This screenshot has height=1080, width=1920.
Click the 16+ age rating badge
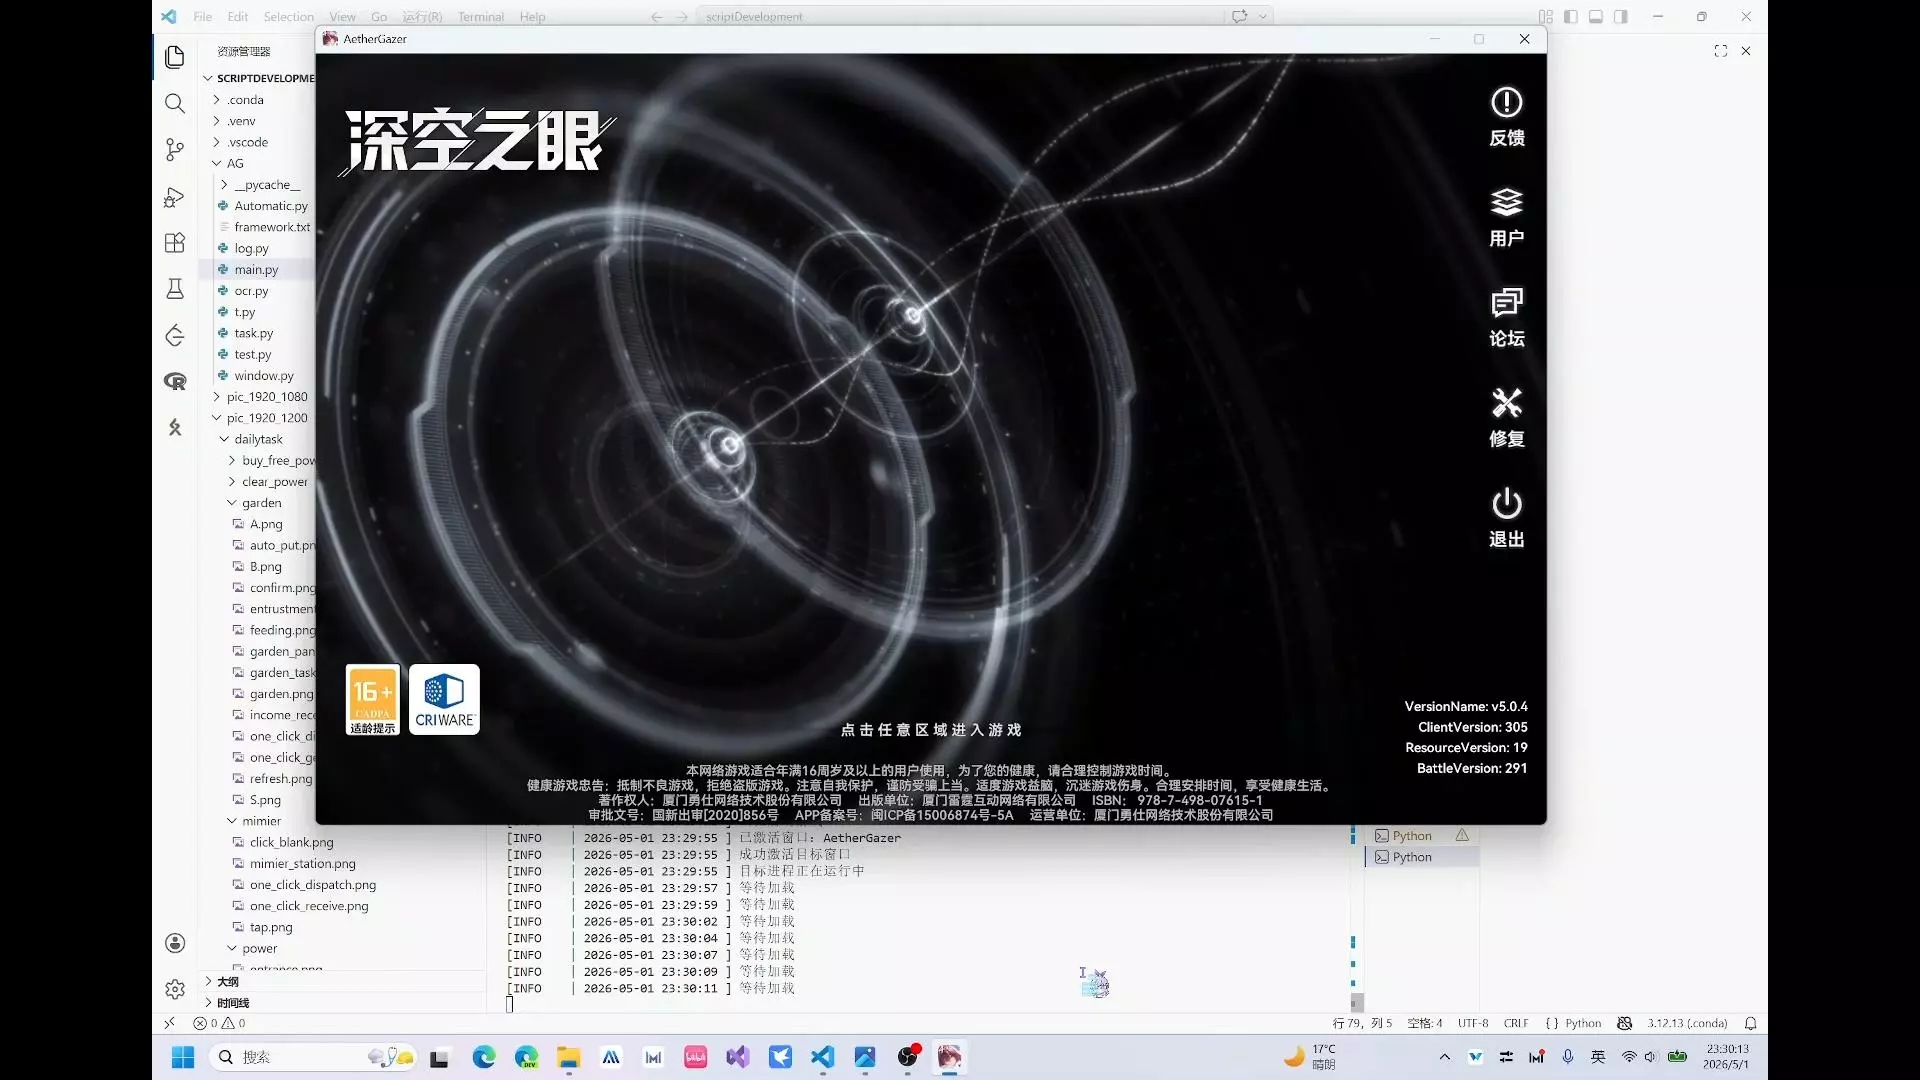(373, 699)
